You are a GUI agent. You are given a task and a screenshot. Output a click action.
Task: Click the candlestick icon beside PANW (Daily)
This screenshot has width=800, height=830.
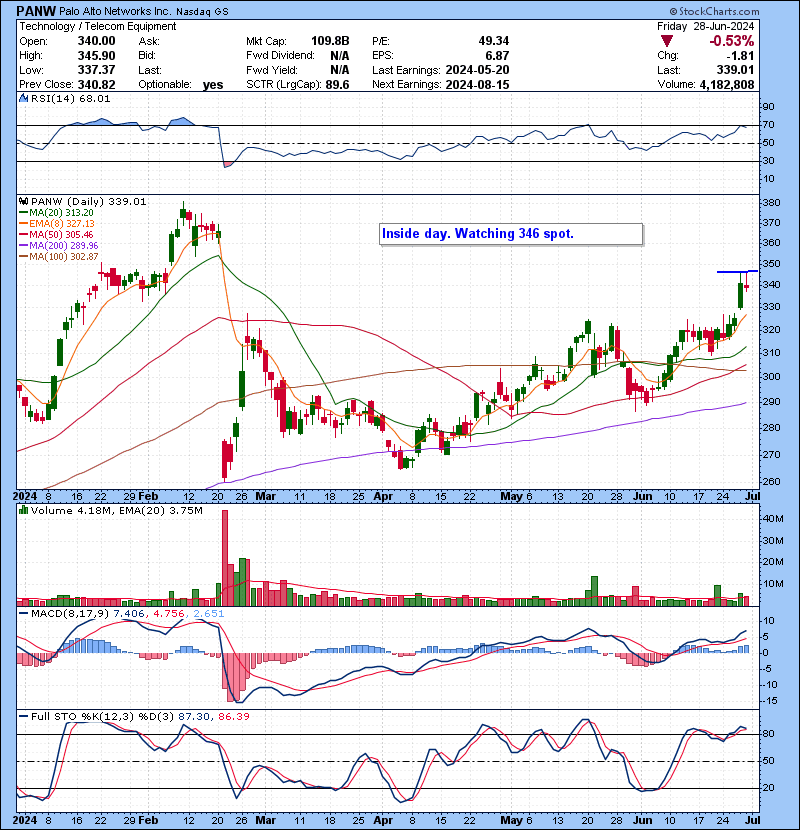coord(23,201)
